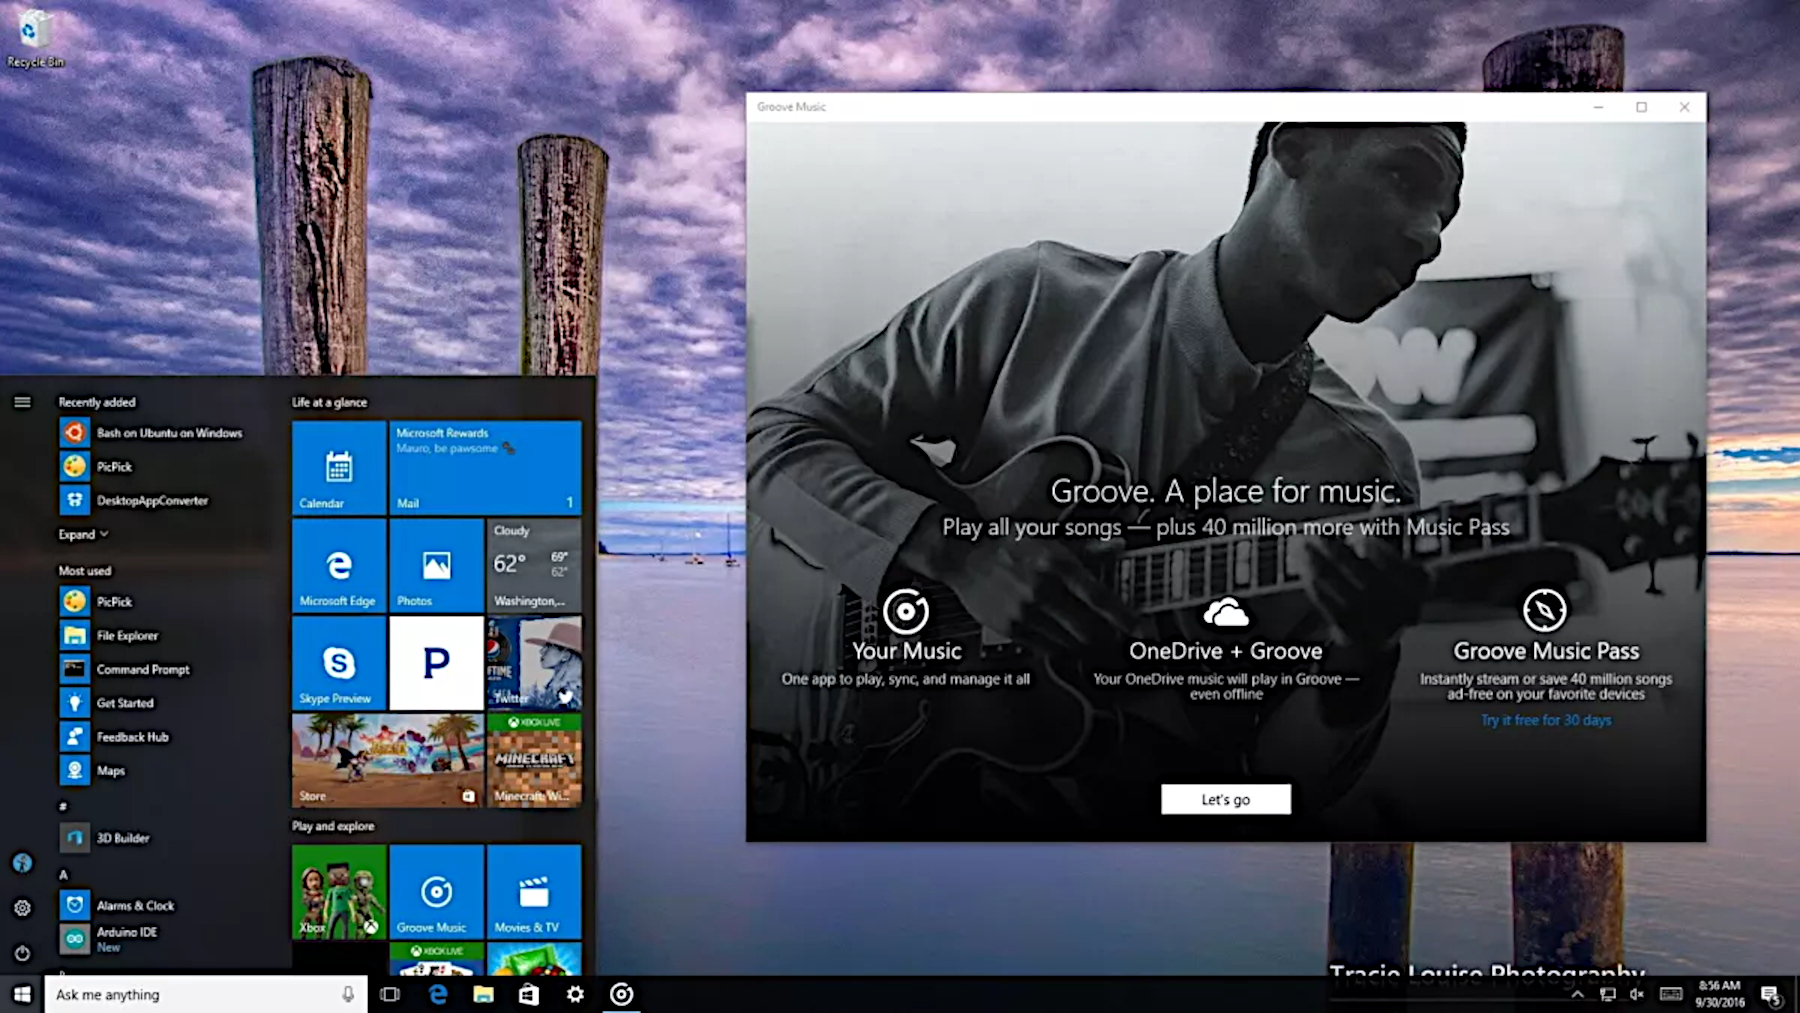Click the Start menu hamburger button
The width and height of the screenshot is (1800, 1013).
[x=22, y=402]
